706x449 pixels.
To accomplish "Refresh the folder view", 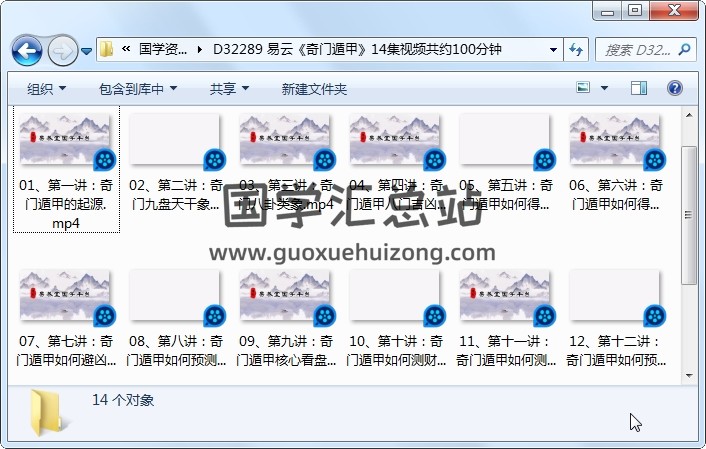I will pyautogui.click(x=576, y=49).
